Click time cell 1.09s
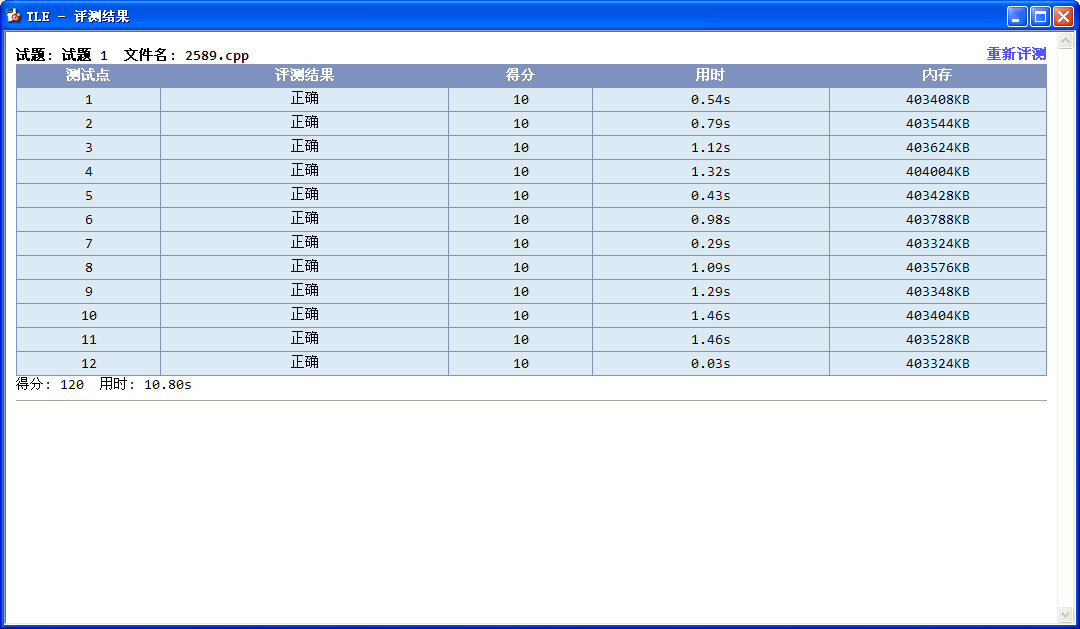 pos(711,268)
